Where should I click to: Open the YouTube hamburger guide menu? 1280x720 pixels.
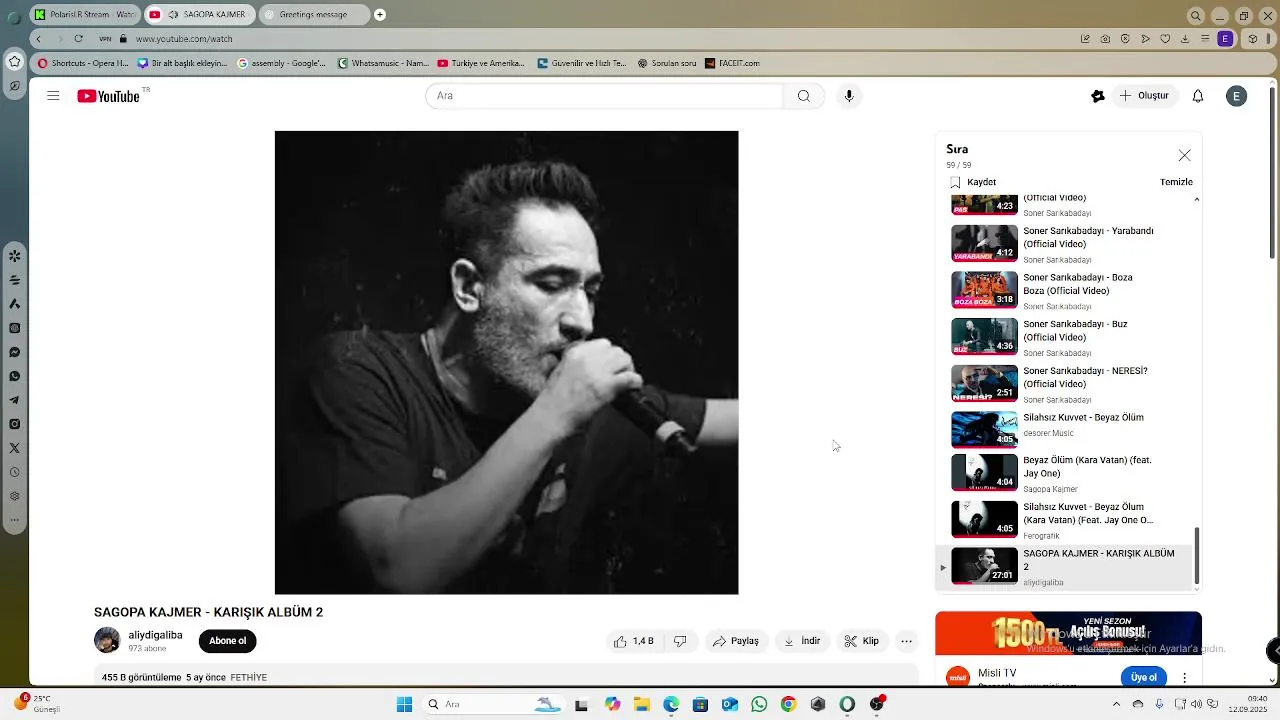tap(53, 96)
